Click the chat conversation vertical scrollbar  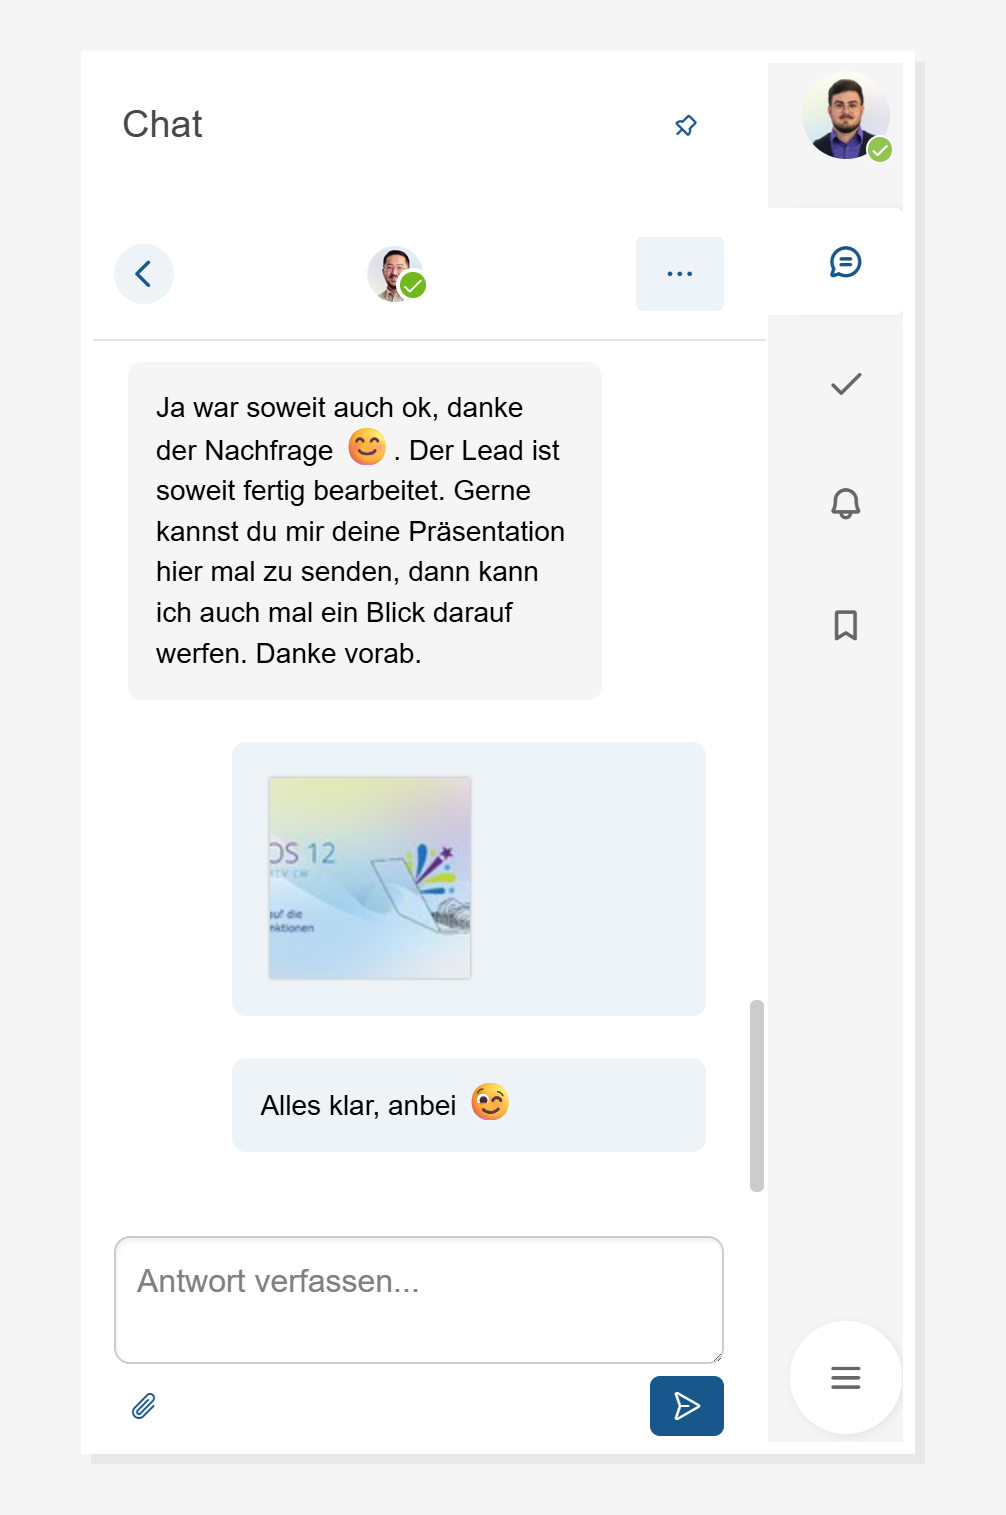[x=757, y=1096]
